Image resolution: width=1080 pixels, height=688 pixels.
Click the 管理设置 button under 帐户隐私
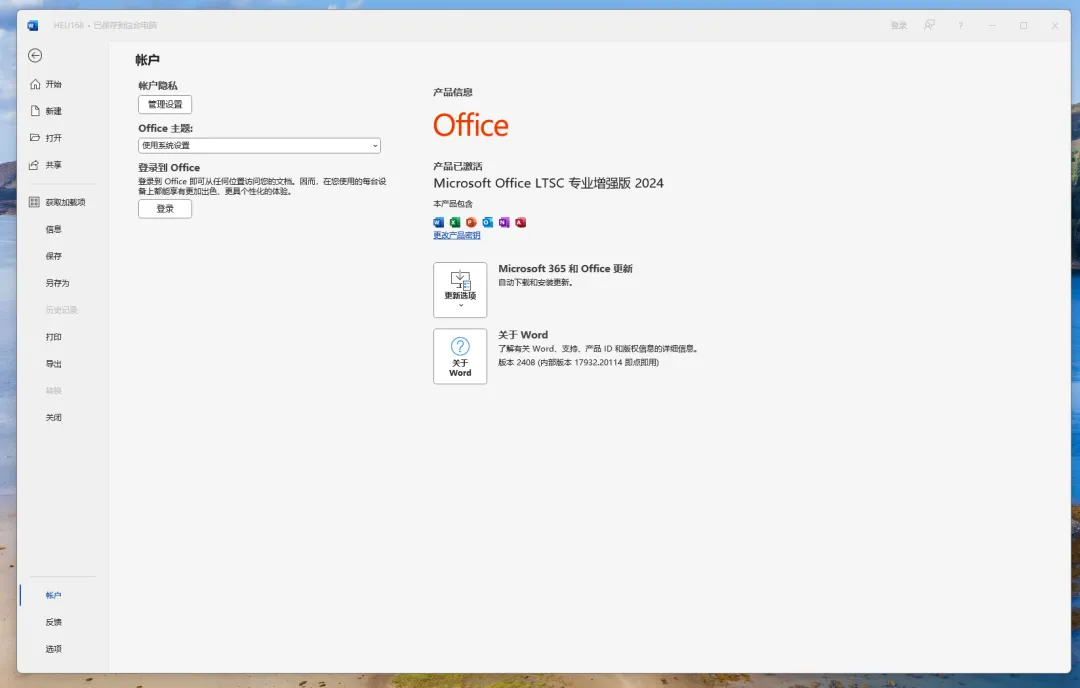tap(165, 104)
